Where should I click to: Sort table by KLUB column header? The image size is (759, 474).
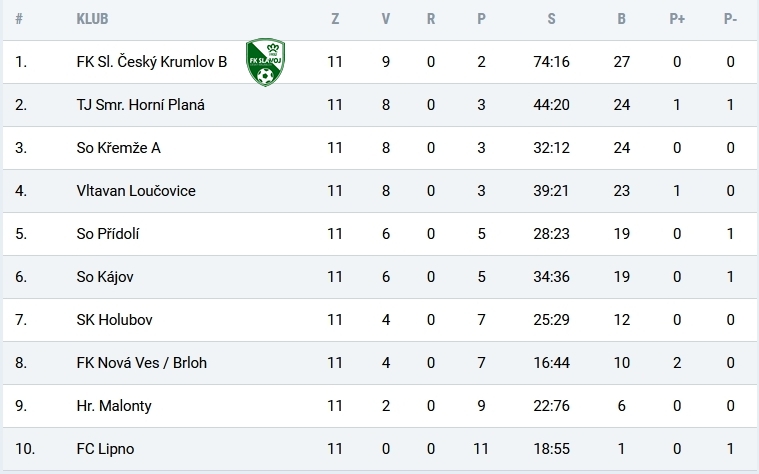click(x=92, y=19)
